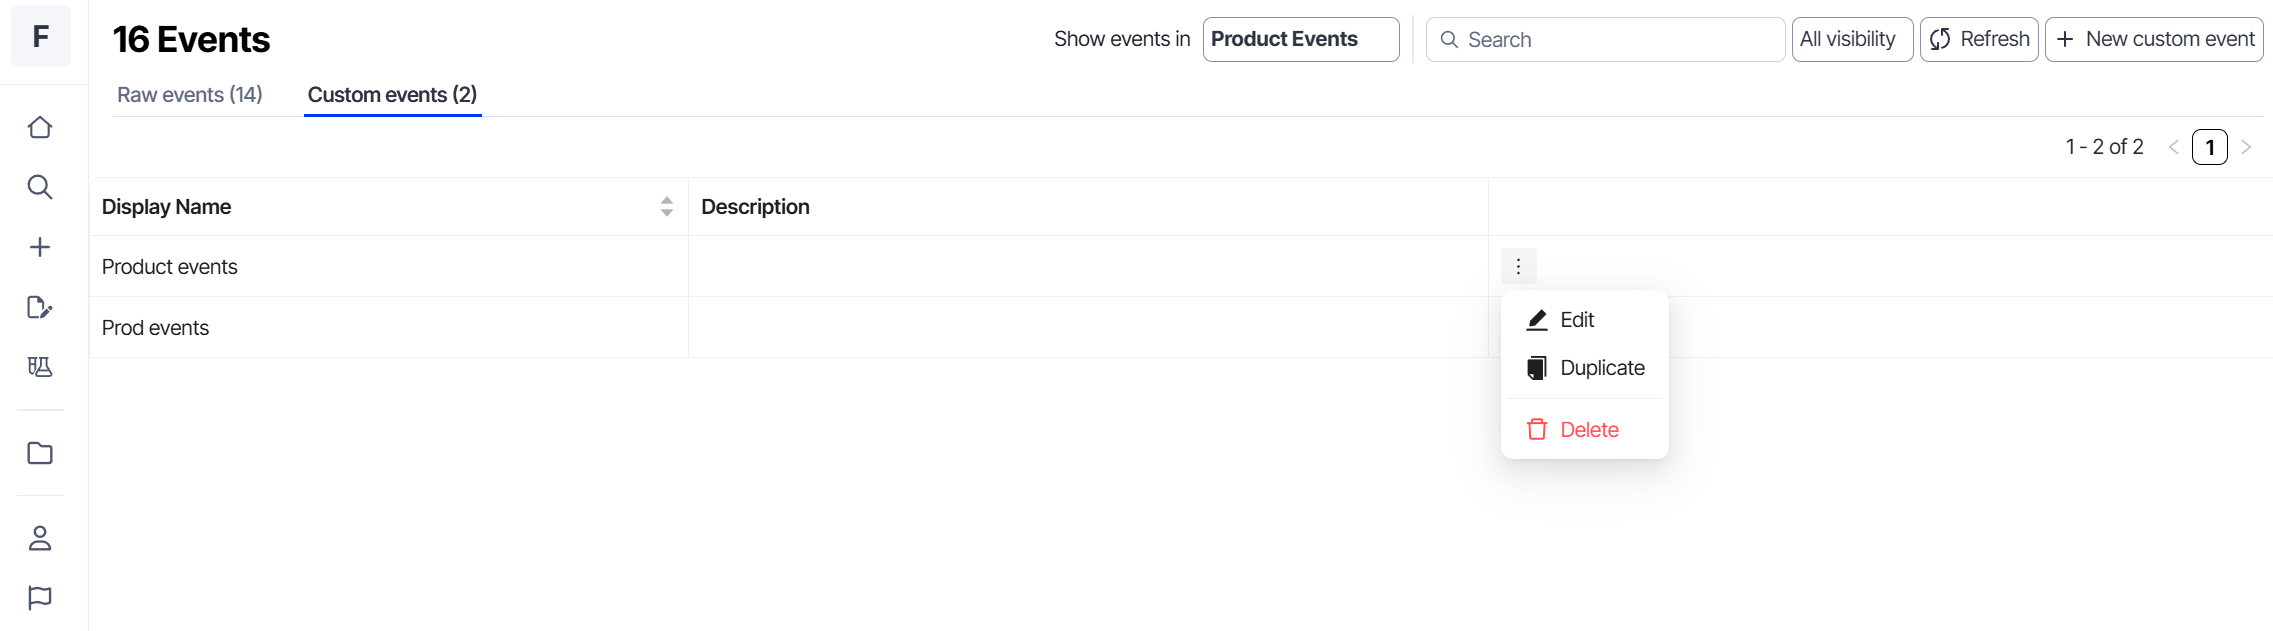Open the sidebar folder icon
Image resolution: width=2273 pixels, height=631 pixels.
[40, 453]
